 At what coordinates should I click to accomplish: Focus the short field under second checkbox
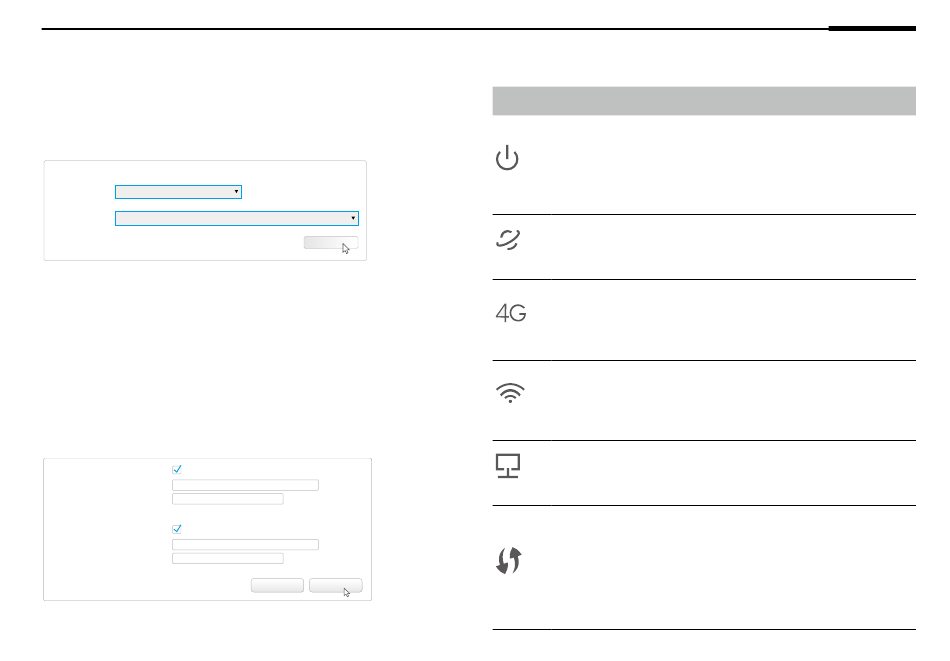tap(228, 558)
